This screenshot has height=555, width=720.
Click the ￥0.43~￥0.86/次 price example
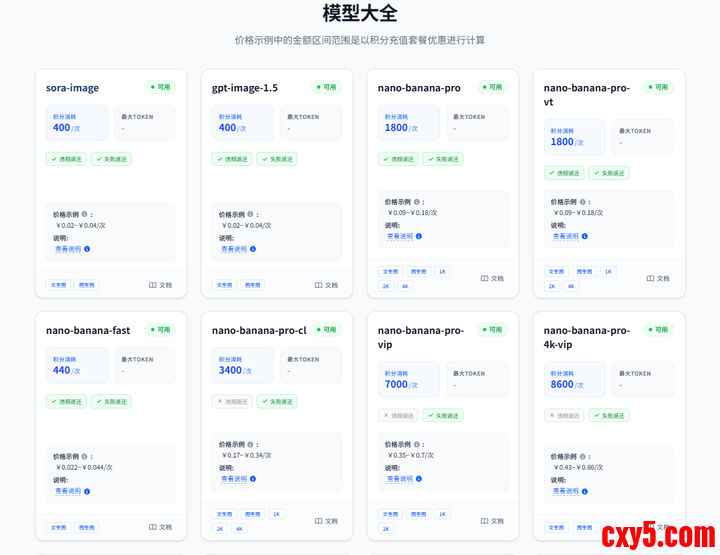(x=578, y=468)
